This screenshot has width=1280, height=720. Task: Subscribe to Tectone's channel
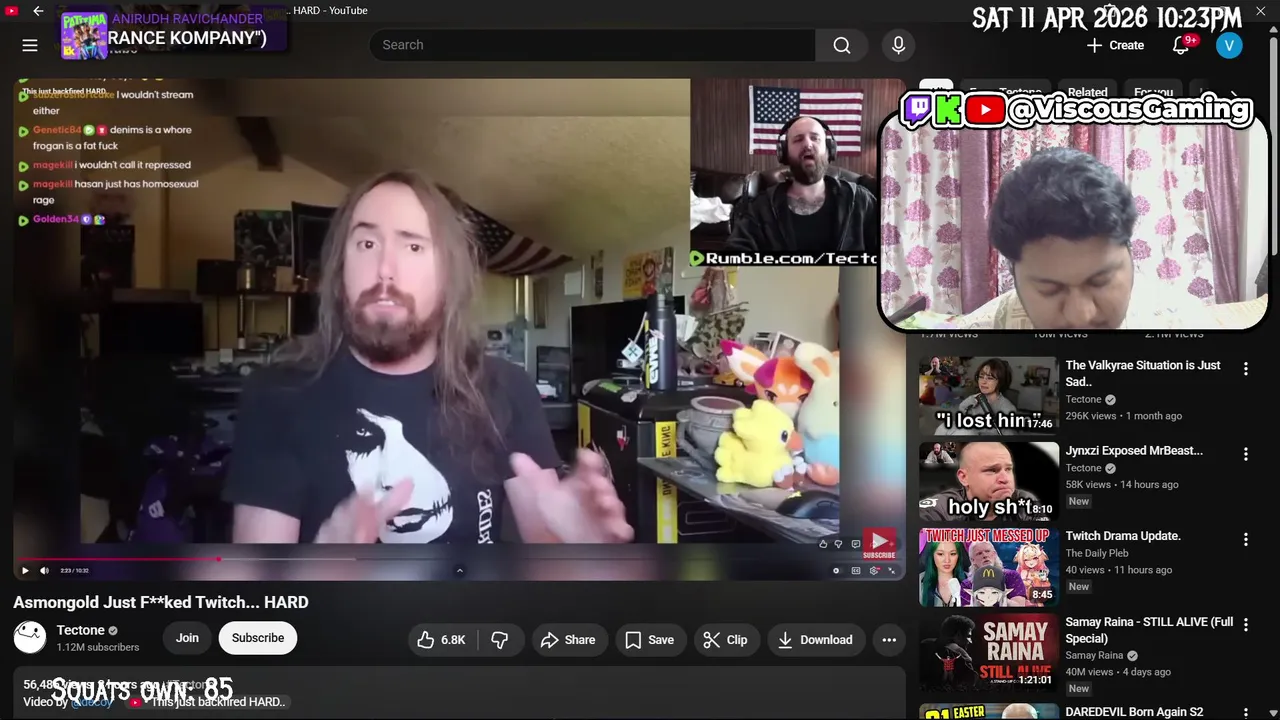pos(258,638)
